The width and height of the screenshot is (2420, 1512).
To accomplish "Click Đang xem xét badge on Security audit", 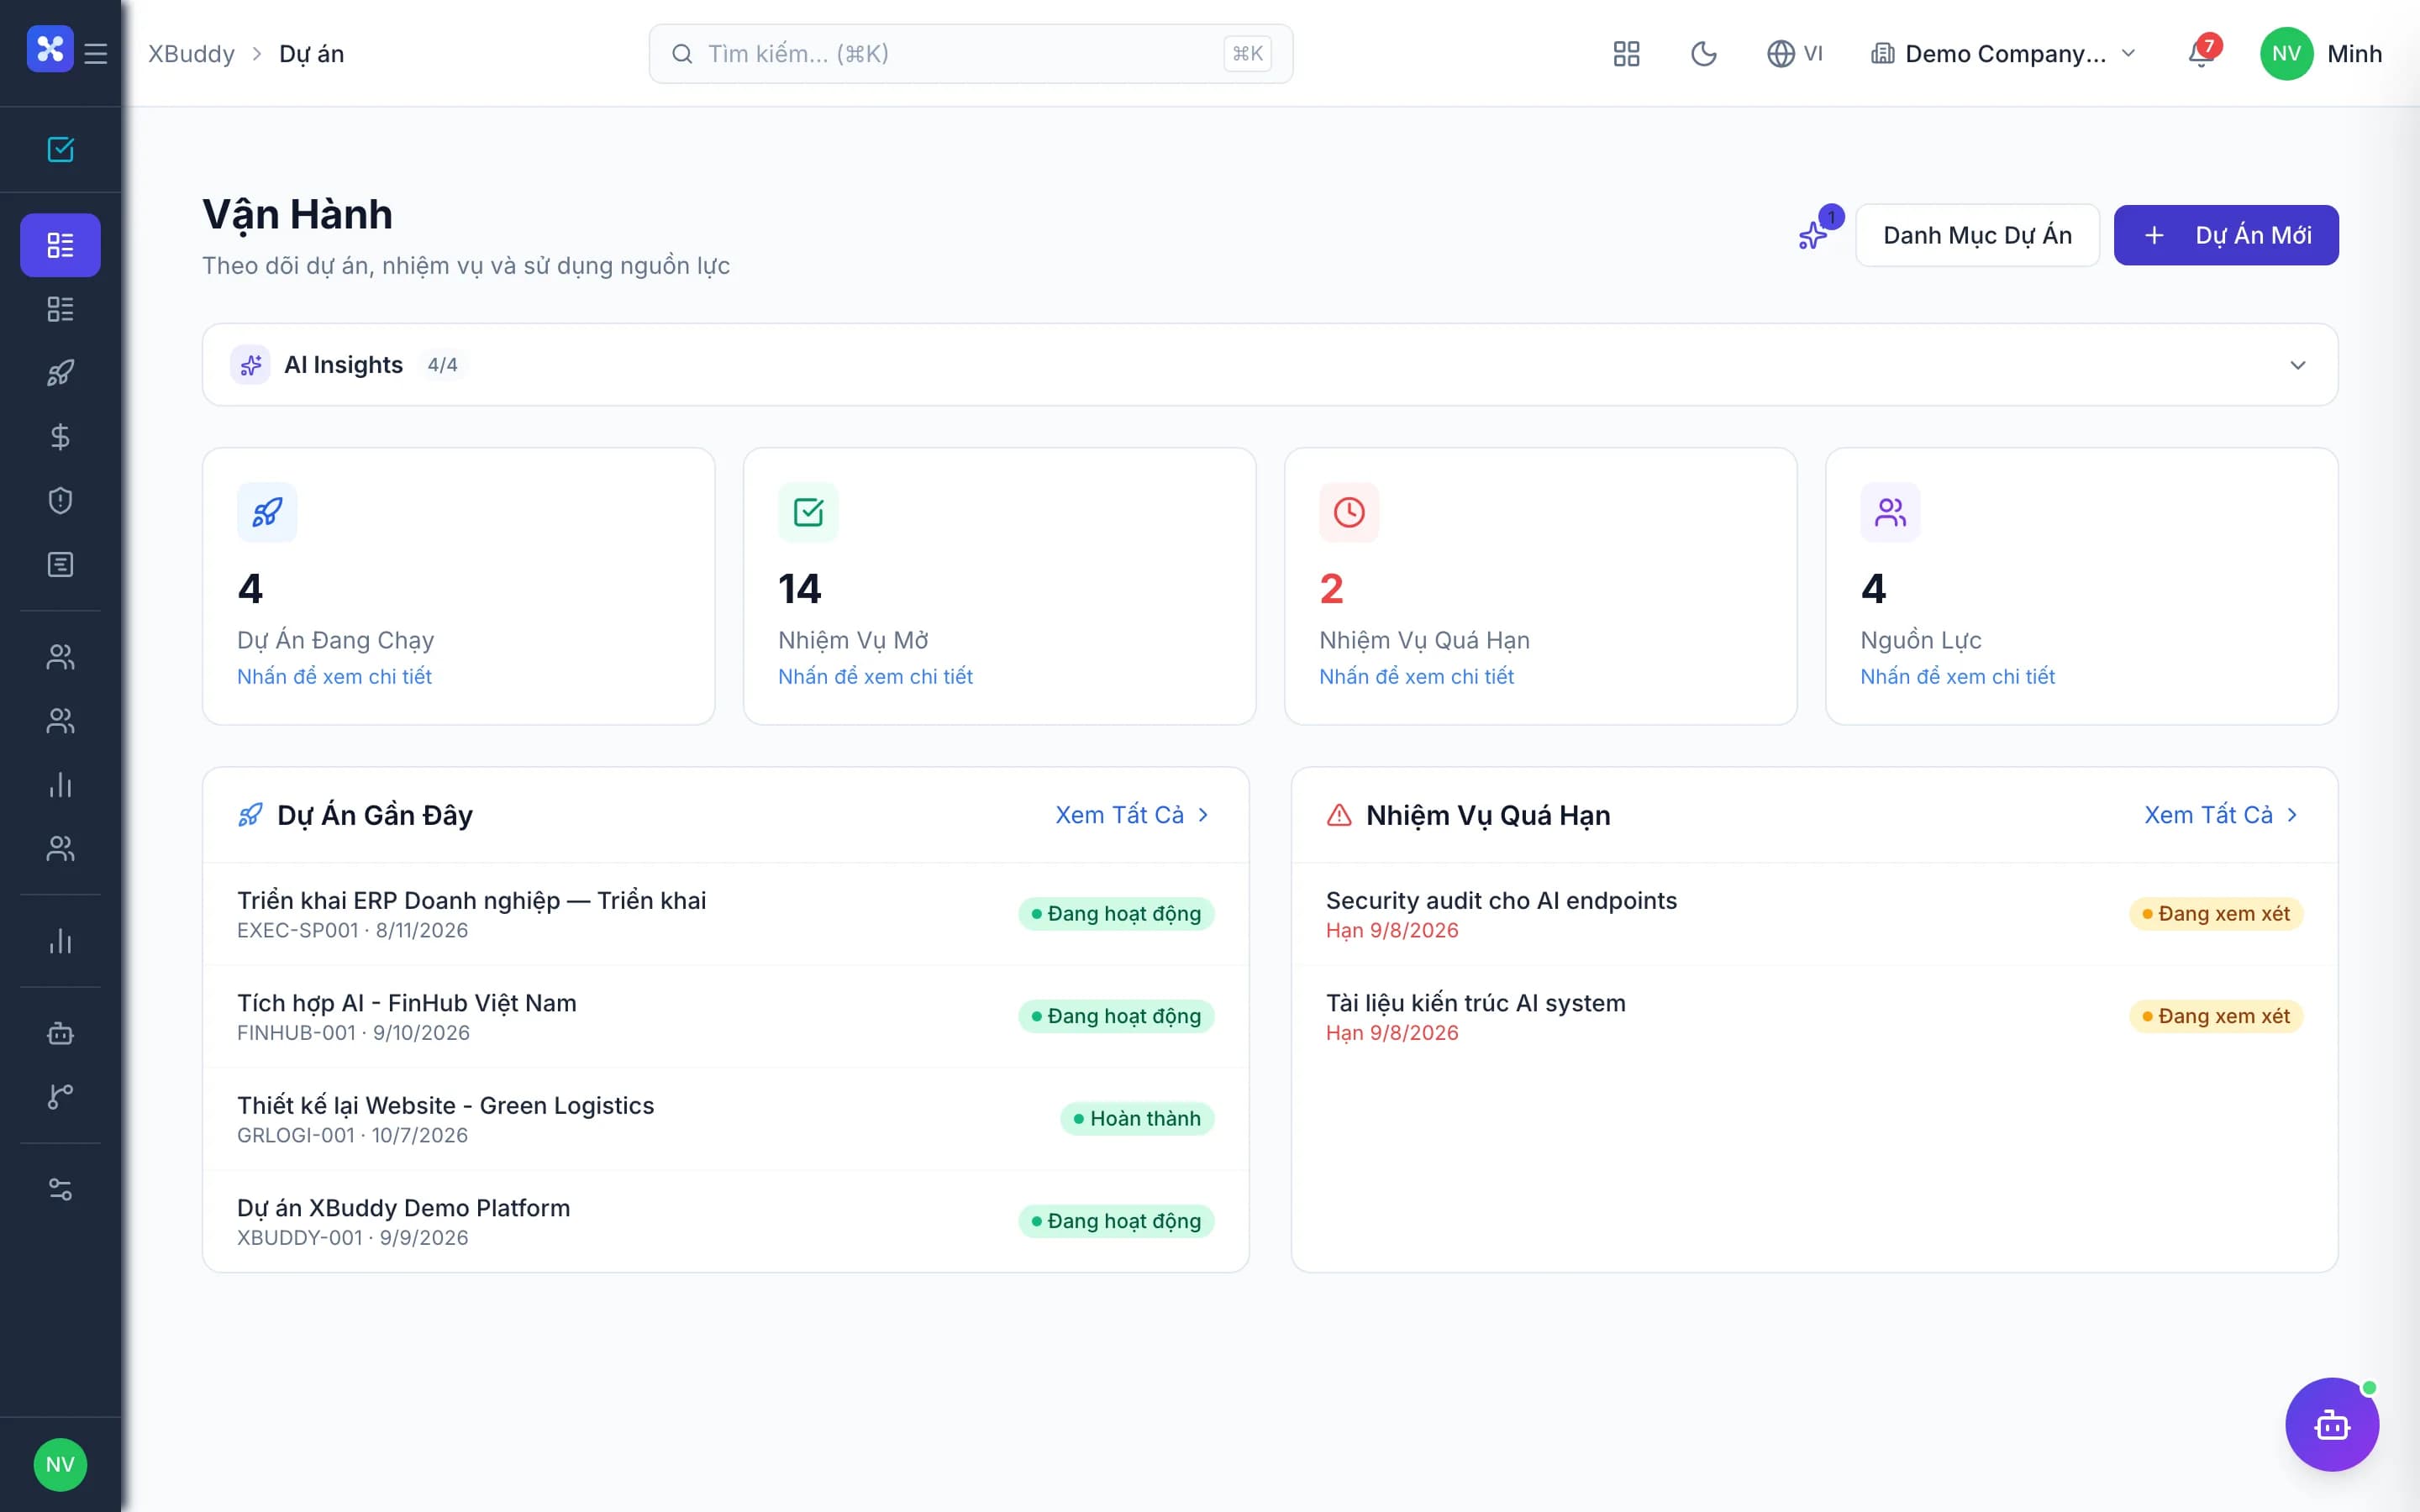I will (x=2216, y=913).
